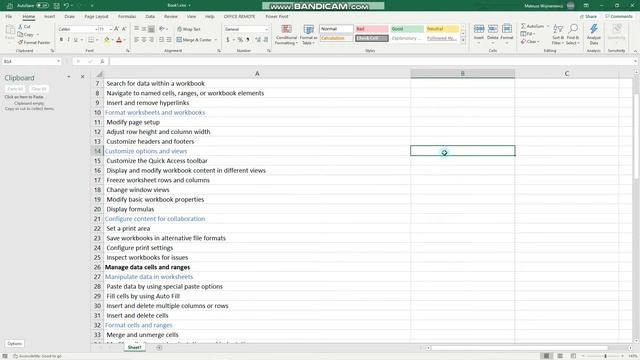Open Sort & Filter menu
The width and height of the screenshot is (640, 360).
tap(558, 34)
